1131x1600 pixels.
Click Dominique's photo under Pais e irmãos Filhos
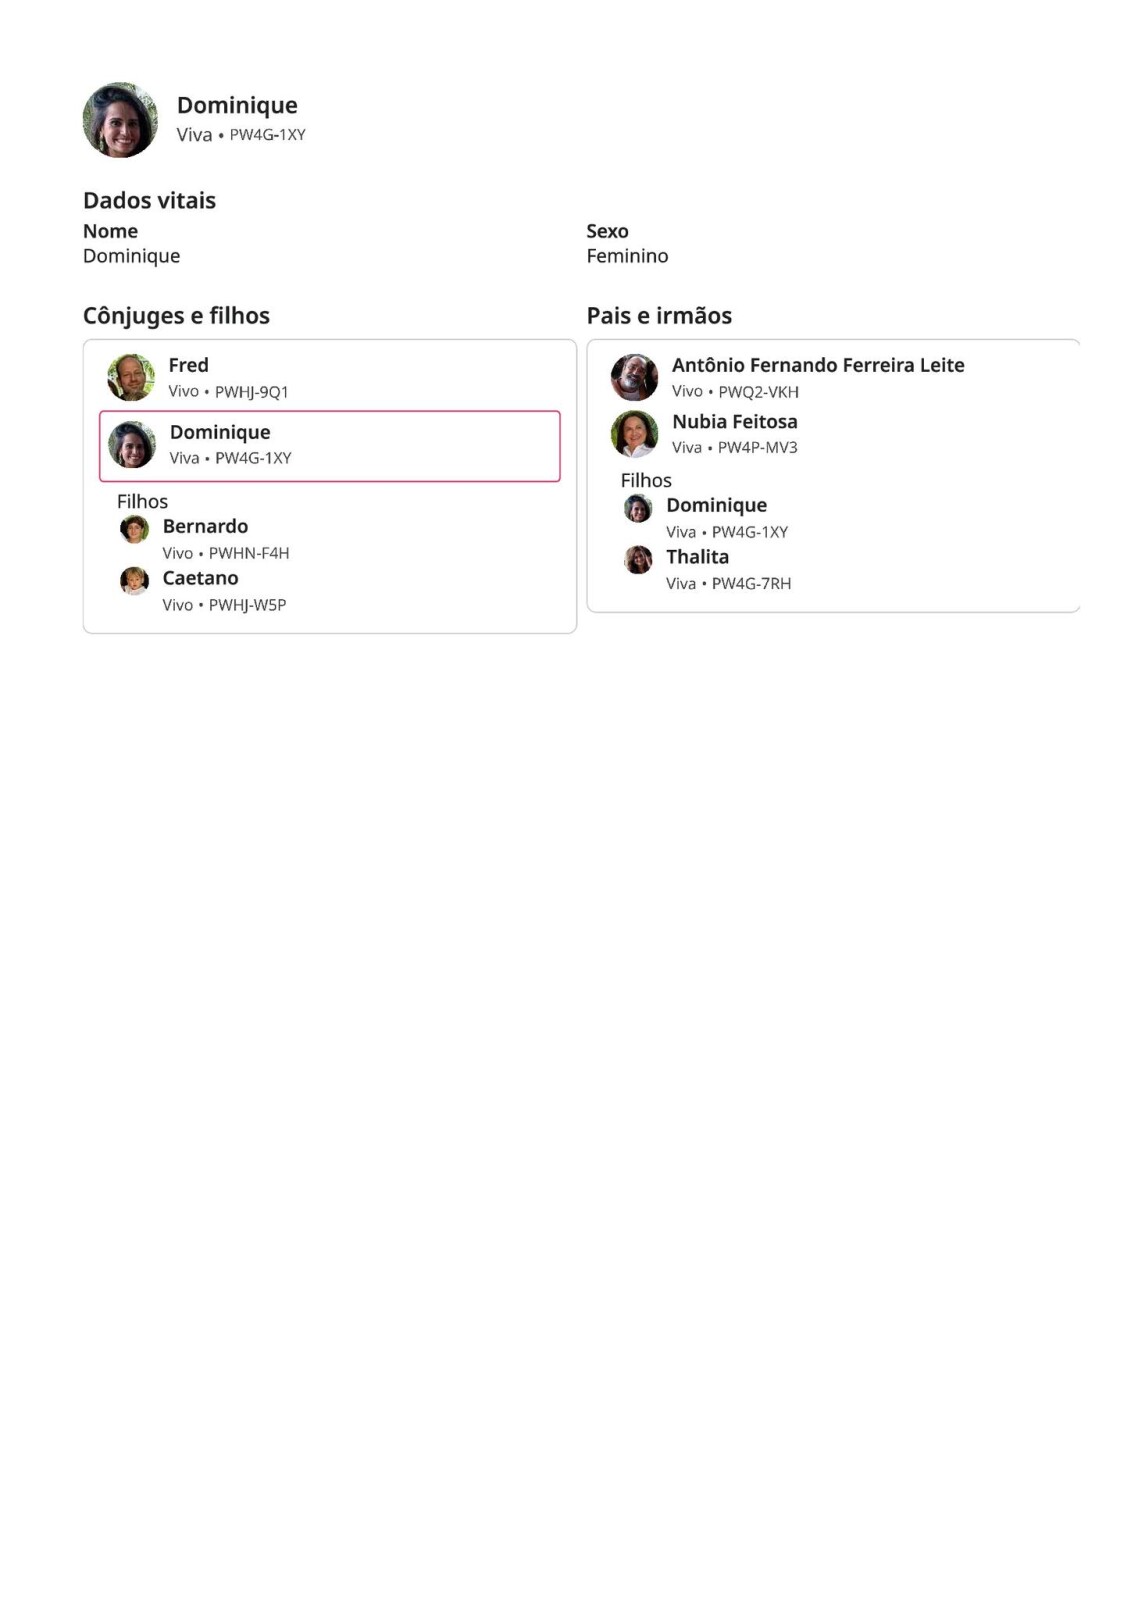click(638, 508)
